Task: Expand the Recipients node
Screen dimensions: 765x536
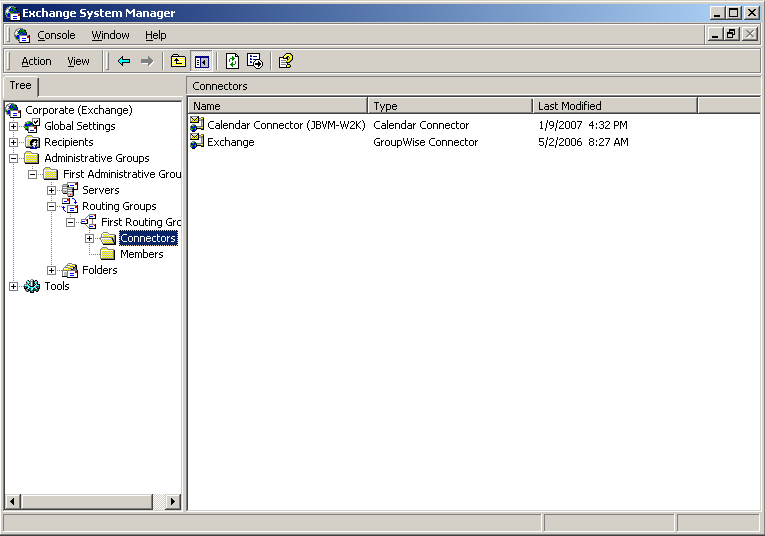Action: point(14,142)
